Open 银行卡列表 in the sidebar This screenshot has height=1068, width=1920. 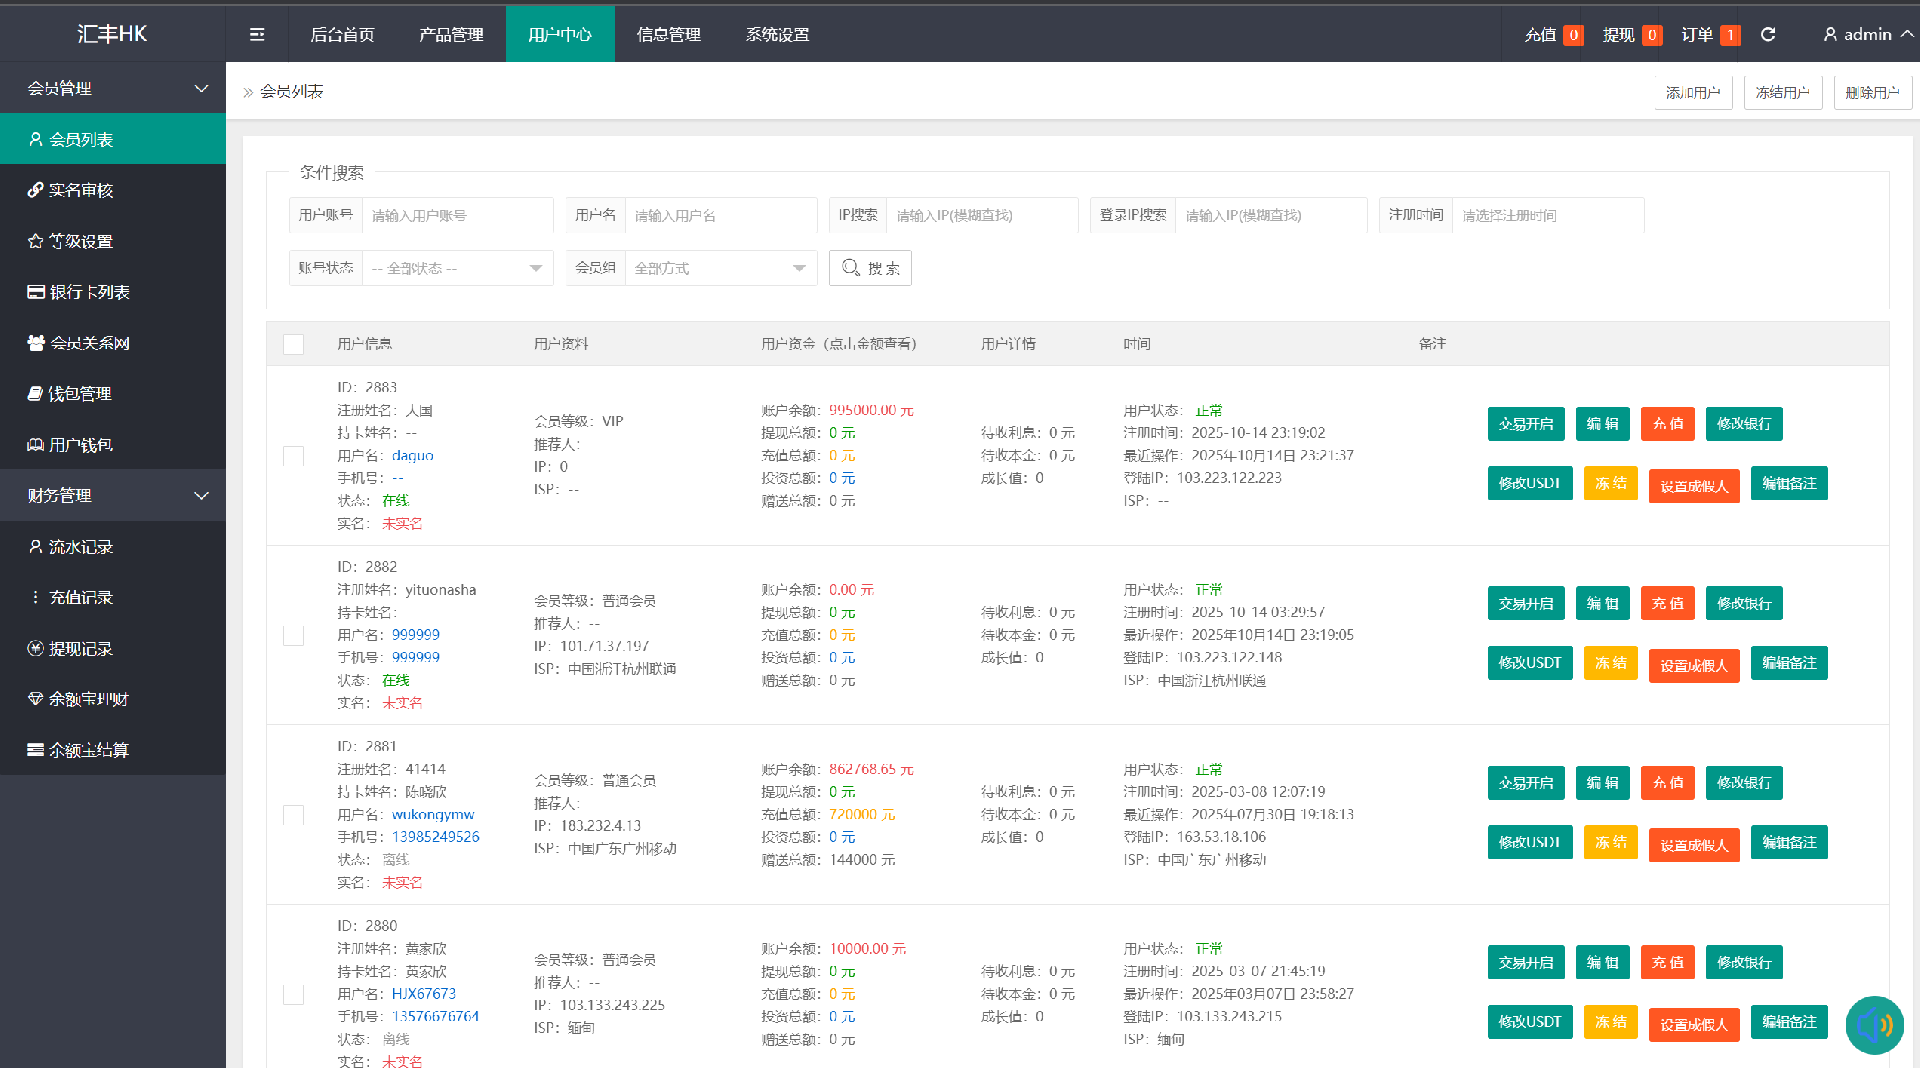[x=89, y=292]
